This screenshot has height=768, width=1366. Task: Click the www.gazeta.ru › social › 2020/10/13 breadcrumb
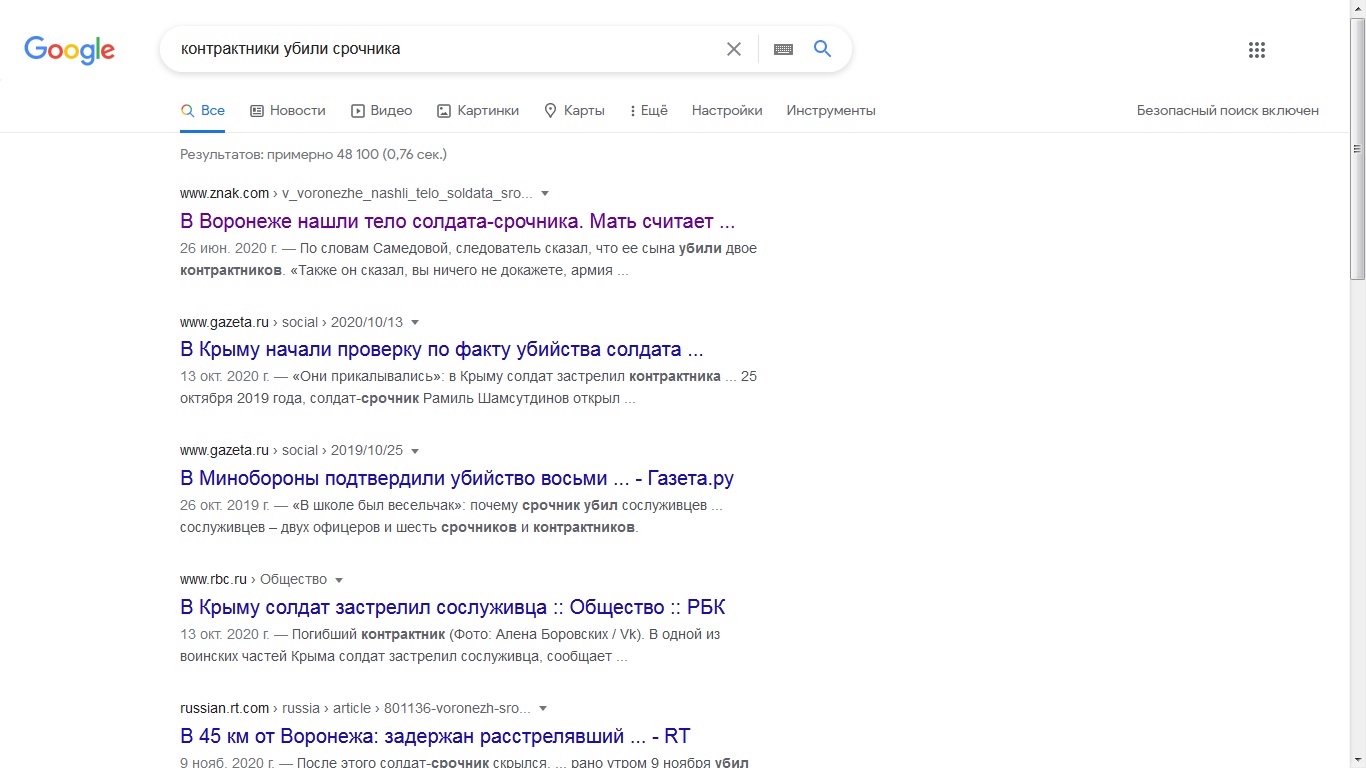click(x=291, y=322)
